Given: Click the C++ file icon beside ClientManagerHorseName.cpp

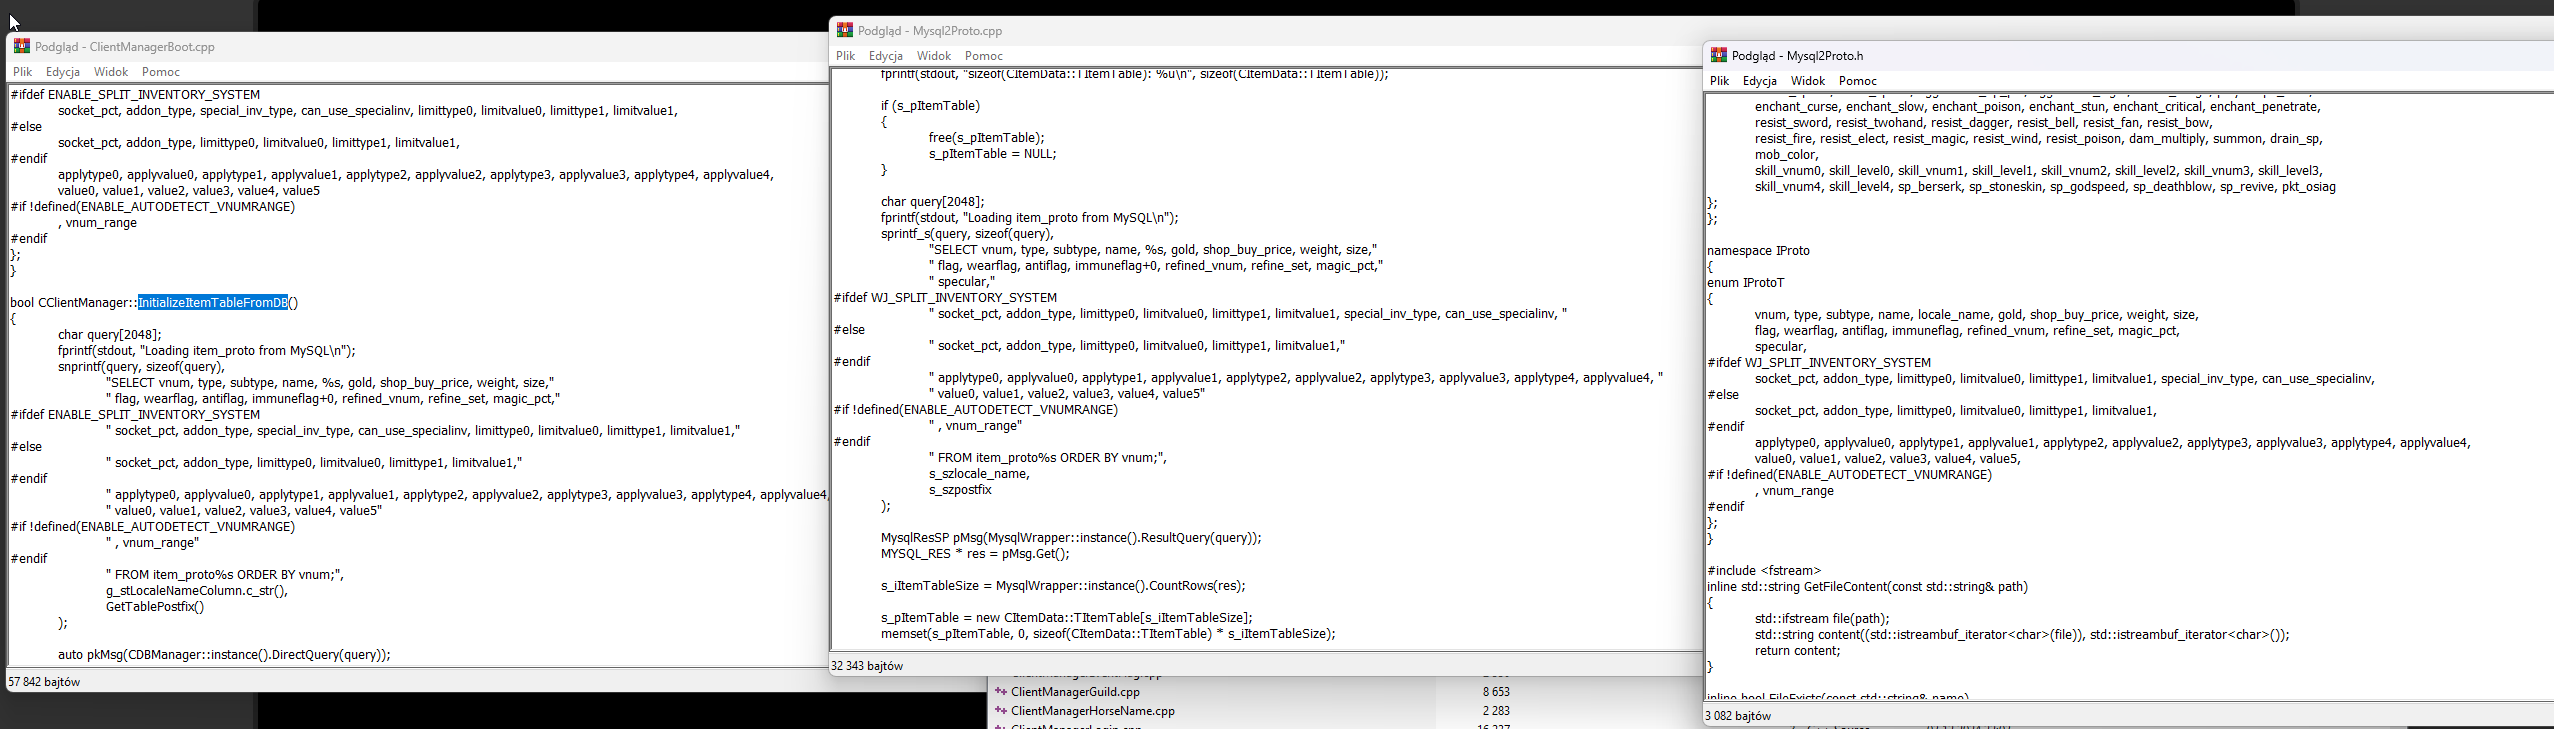Looking at the screenshot, I should (x=1000, y=710).
